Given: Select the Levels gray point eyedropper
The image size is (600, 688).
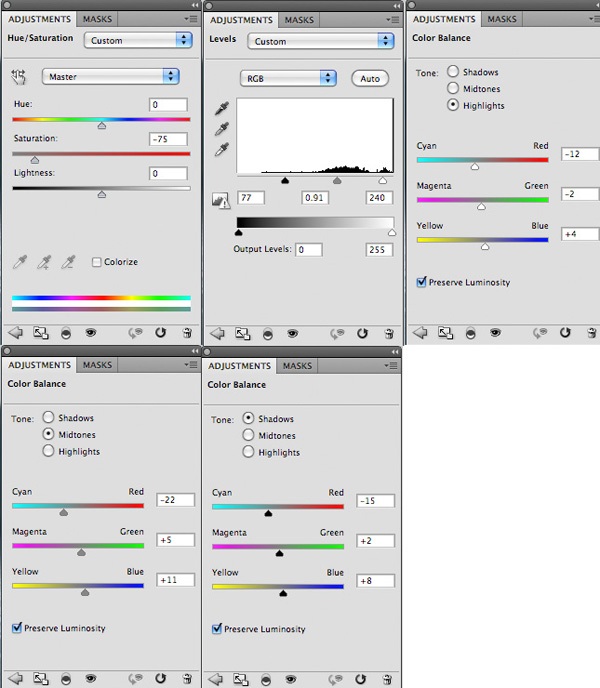Looking at the screenshot, I should [x=222, y=129].
